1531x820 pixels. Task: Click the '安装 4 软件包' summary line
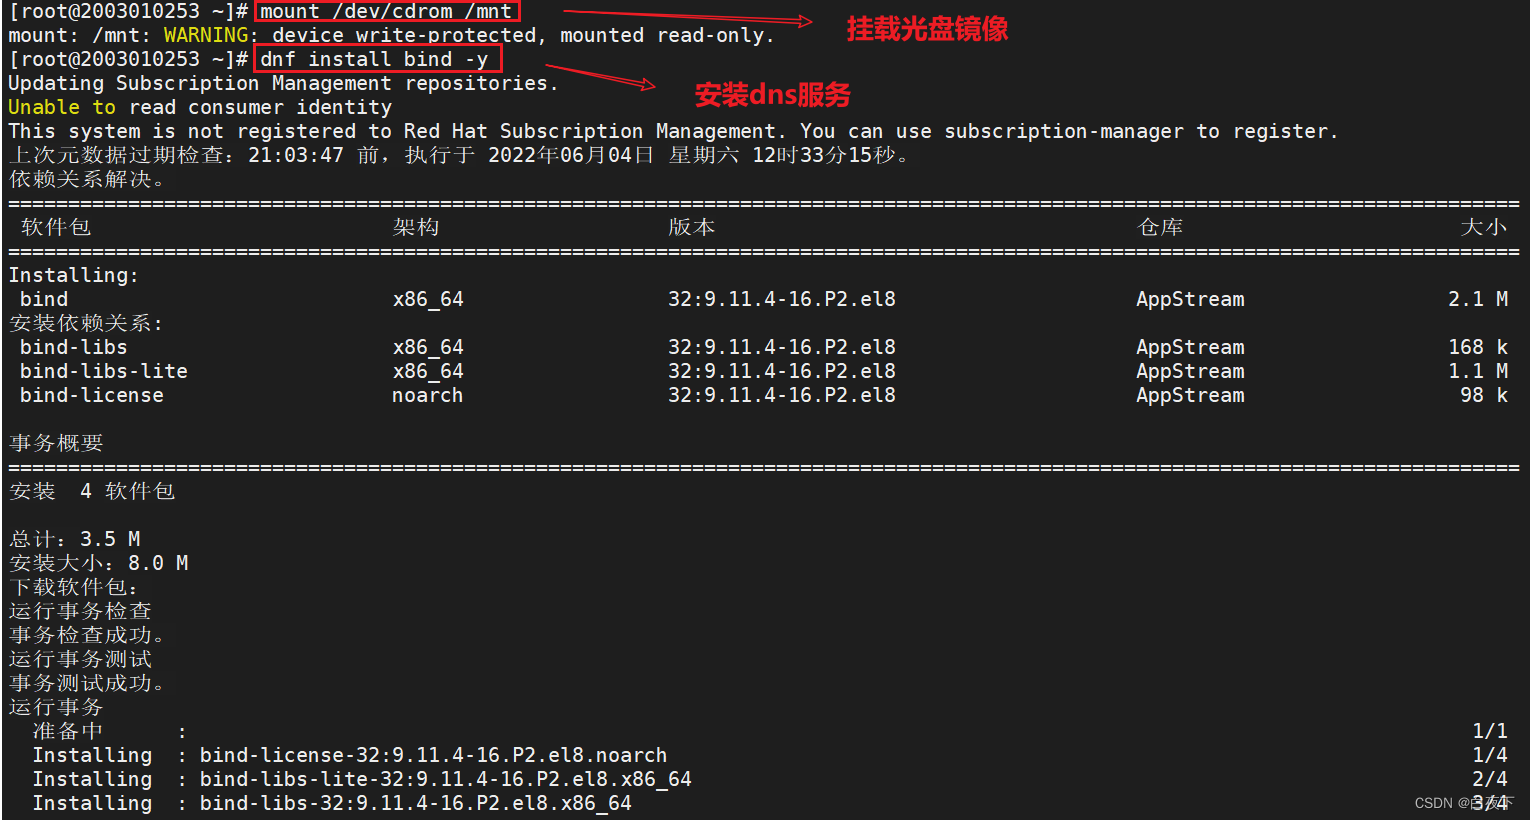tap(92, 491)
